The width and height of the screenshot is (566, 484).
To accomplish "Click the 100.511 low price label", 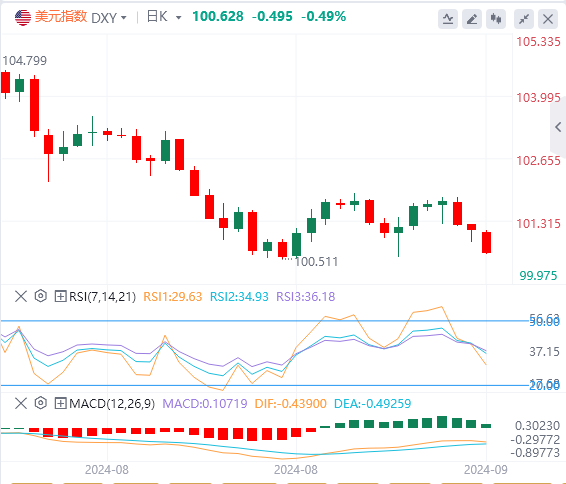I will point(316,262).
